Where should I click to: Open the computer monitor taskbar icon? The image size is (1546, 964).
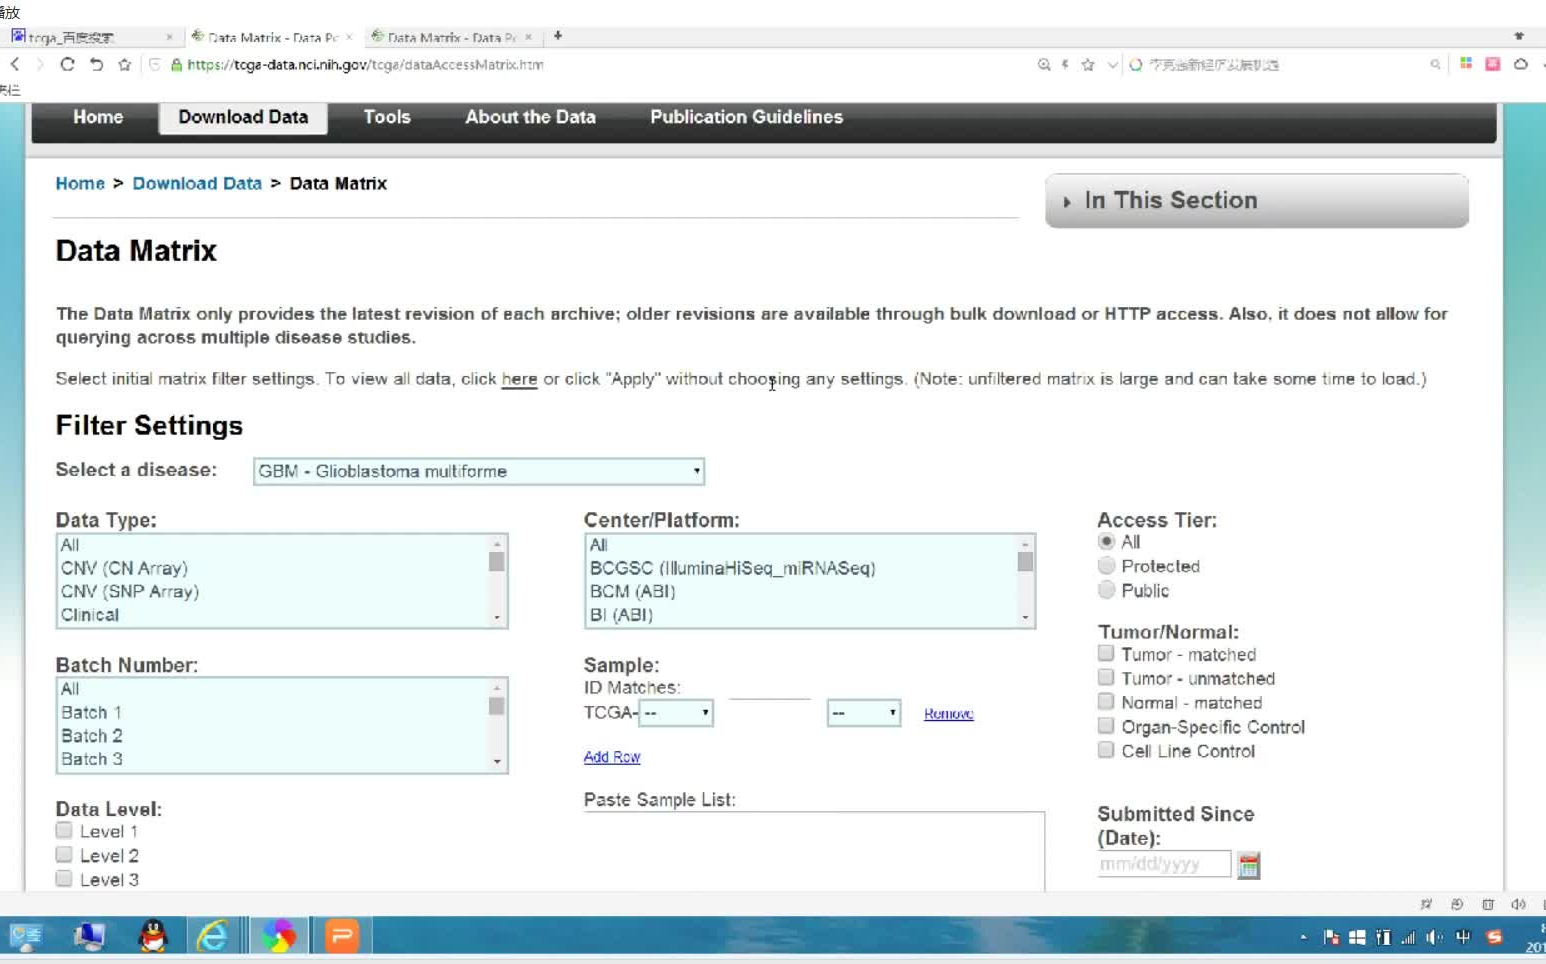89,936
